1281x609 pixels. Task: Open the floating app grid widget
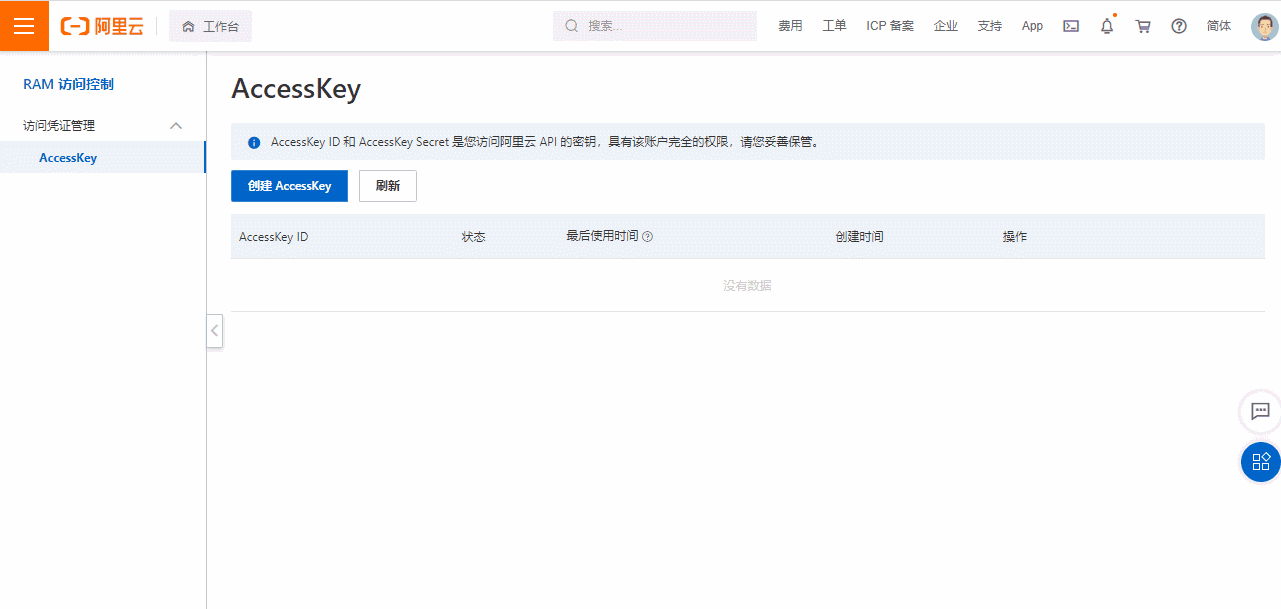coord(1260,462)
